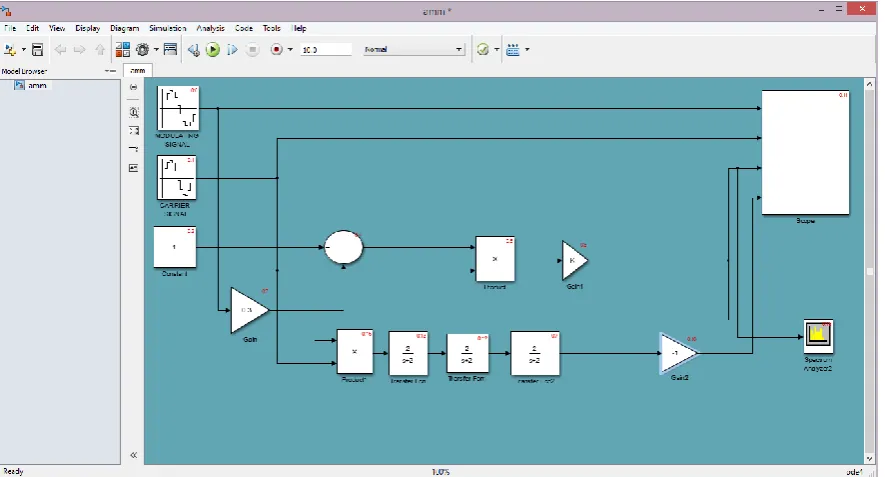Viewport: 885px width, 477px height.
Task: Click the Forward navigation arrow
Action: (x=80, y=50)
